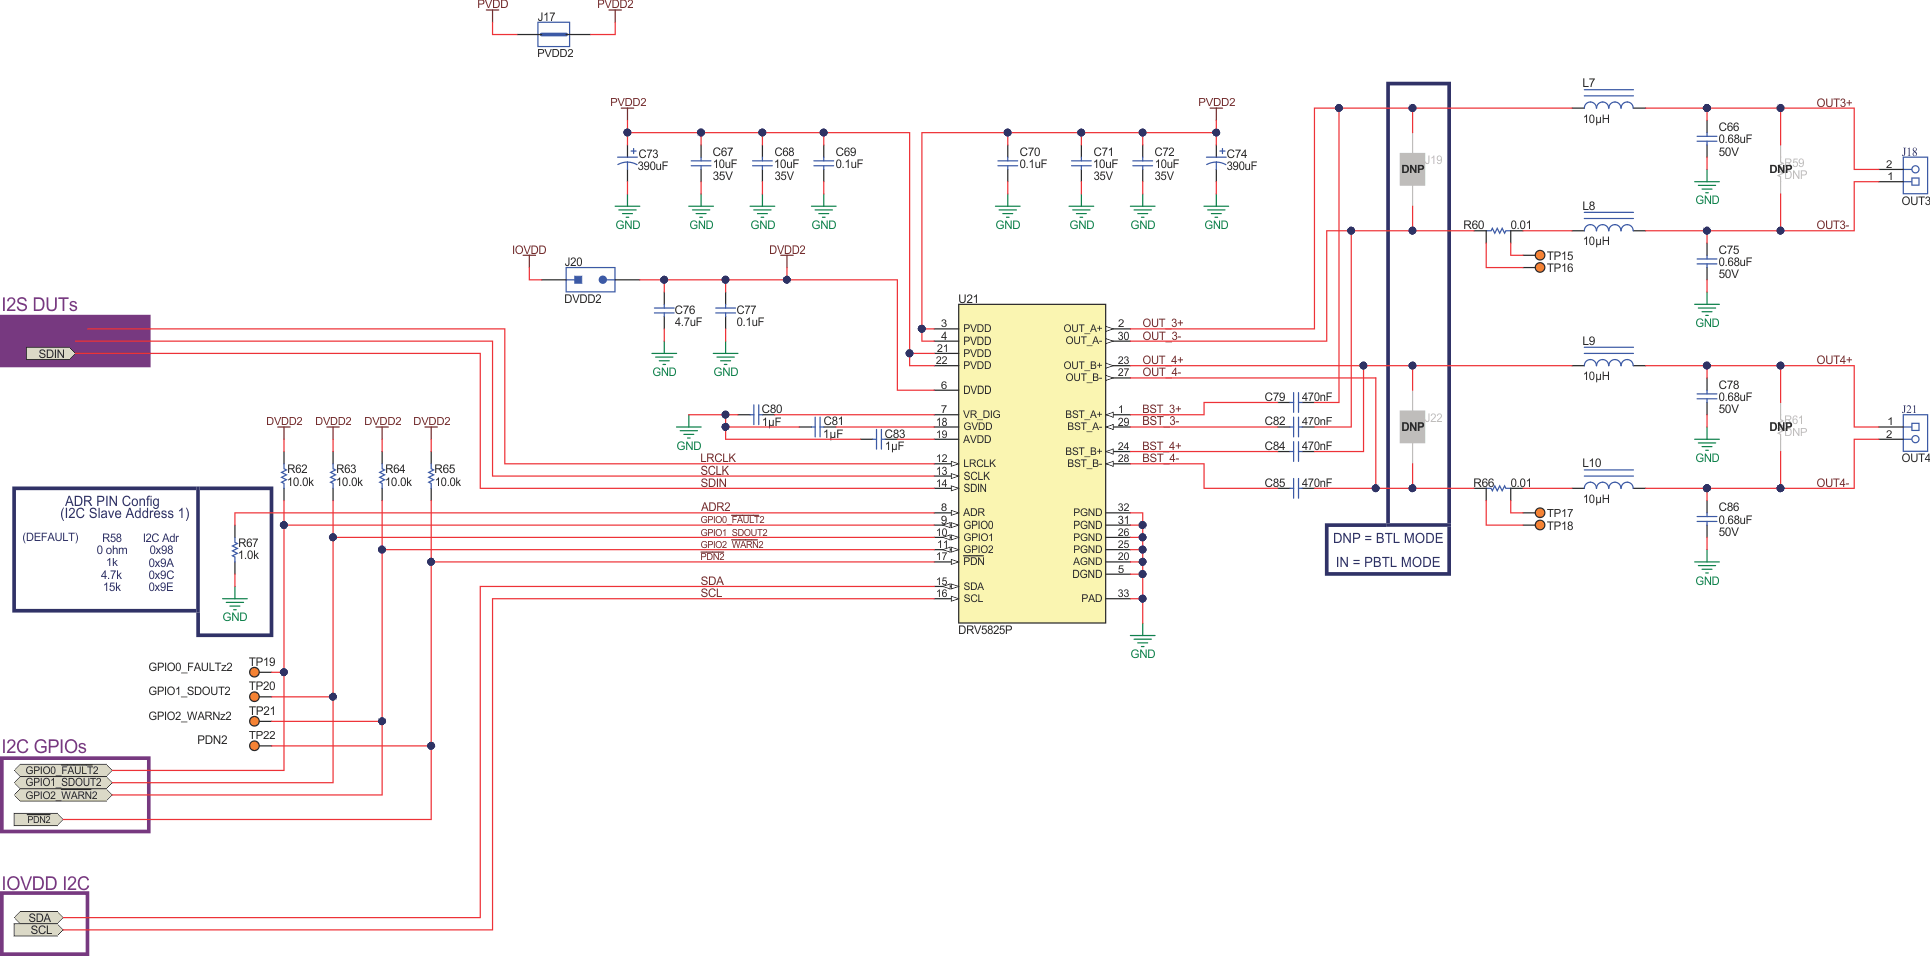Click the SDIN input port flag
The width and height of the screenshot is (1930, 956).
pyautogui.click(x=50, y=353)
